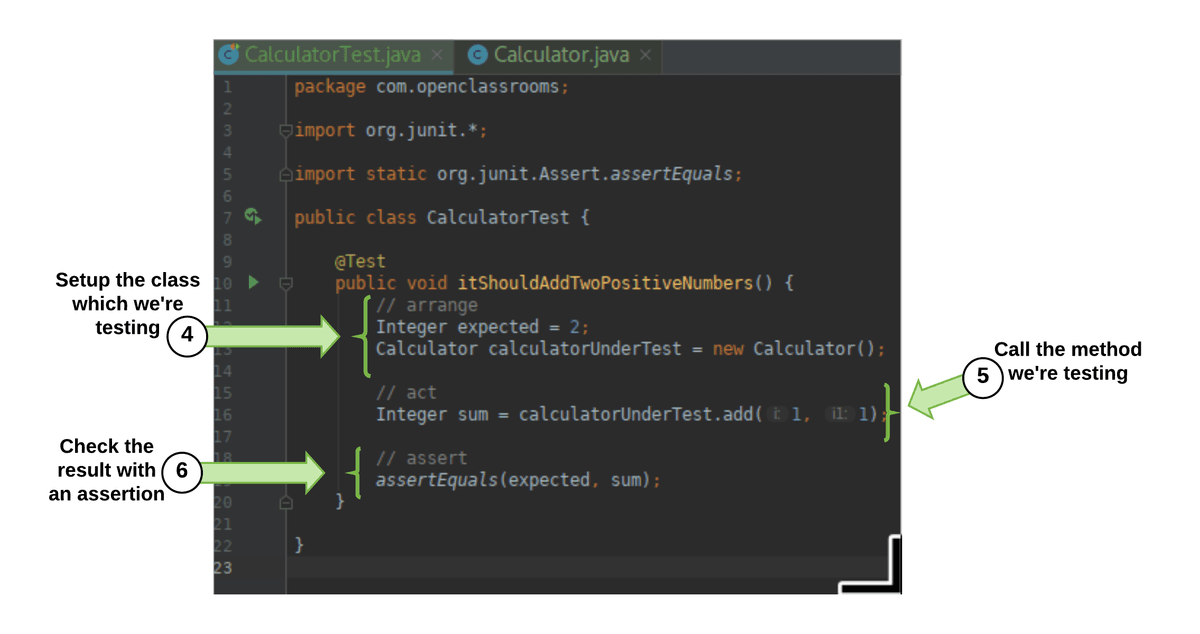Run test itShouldAddTwoPositiveNumbers via gutter arrow

click(254, 283)
